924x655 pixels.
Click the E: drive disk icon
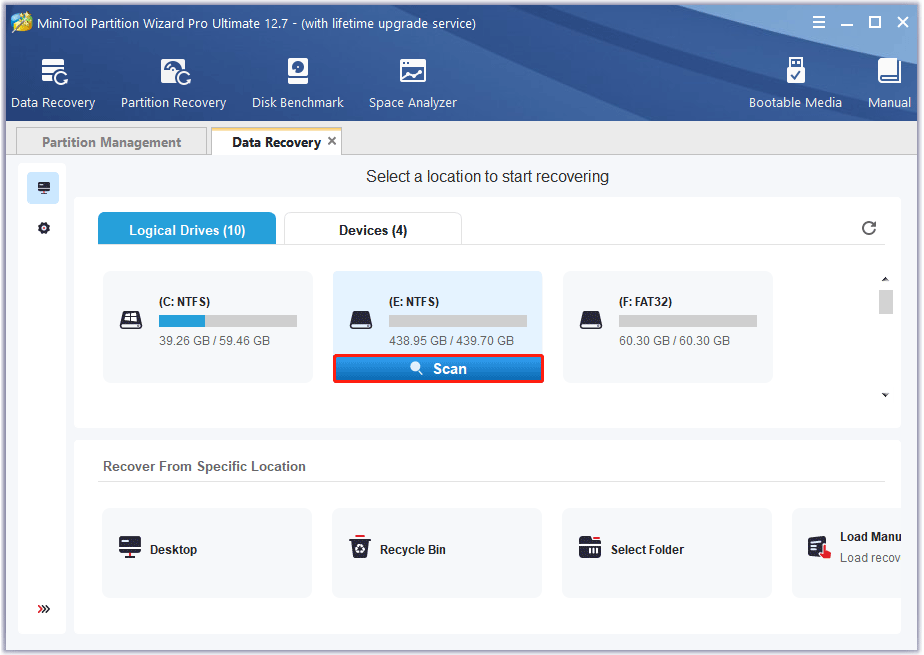[361, 320]
